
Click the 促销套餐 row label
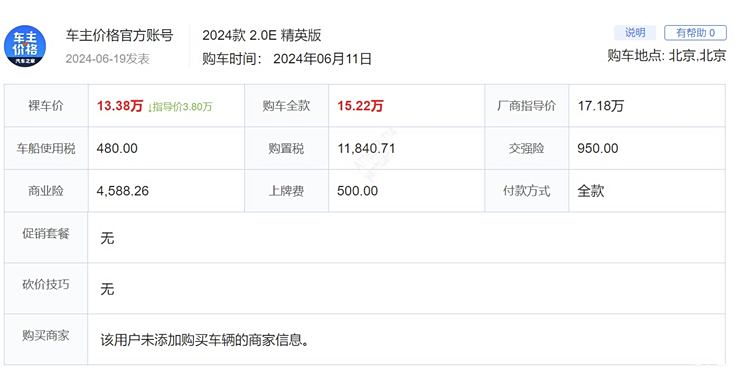point(46,233)
